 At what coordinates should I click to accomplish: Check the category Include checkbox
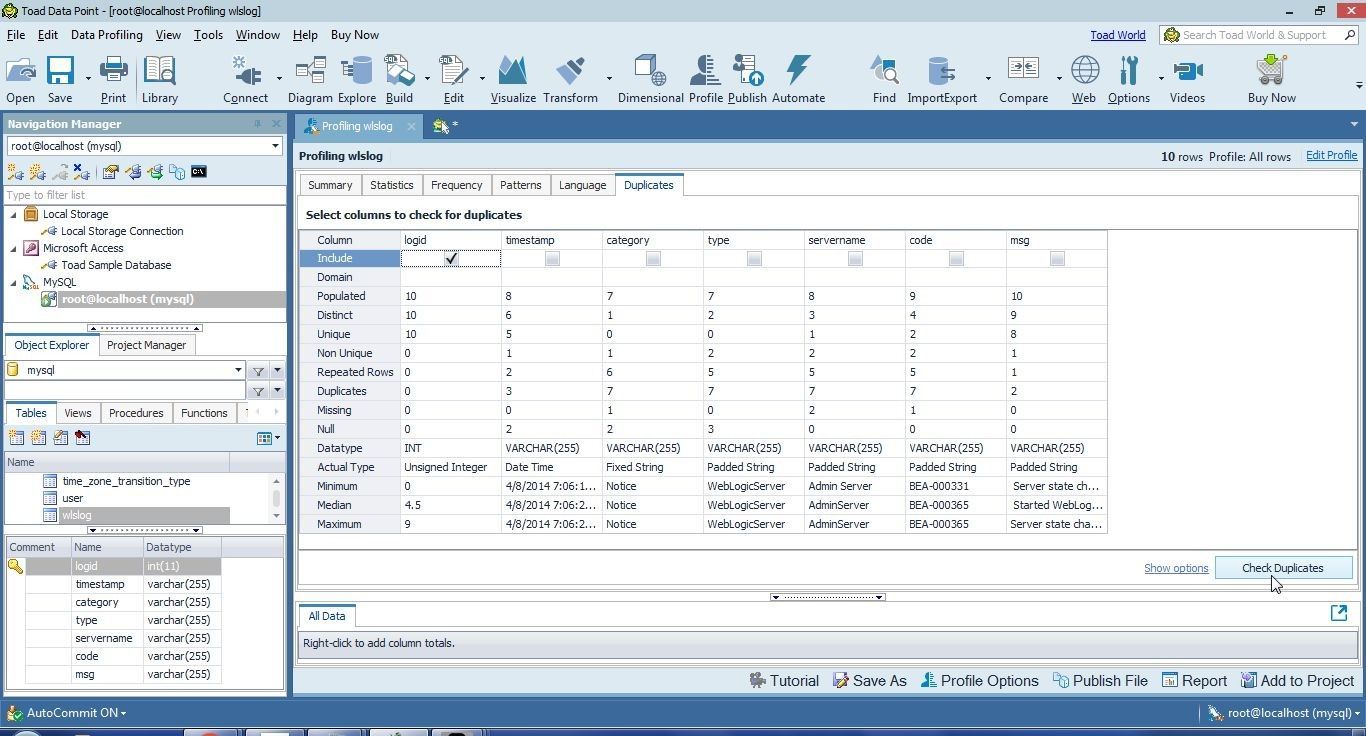click(x=653, y=258)
